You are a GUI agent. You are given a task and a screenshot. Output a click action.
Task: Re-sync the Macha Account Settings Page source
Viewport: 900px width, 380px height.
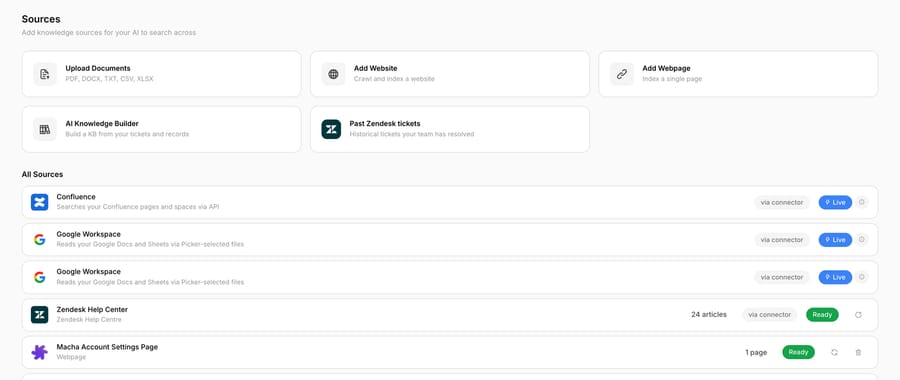click(x=834, y=352)
